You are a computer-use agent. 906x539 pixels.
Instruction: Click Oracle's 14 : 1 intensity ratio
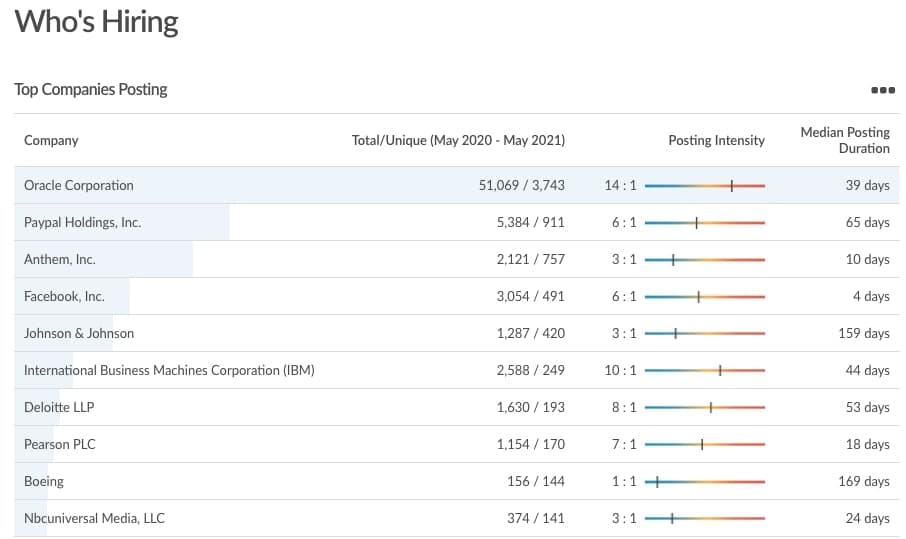coord(620,185)
